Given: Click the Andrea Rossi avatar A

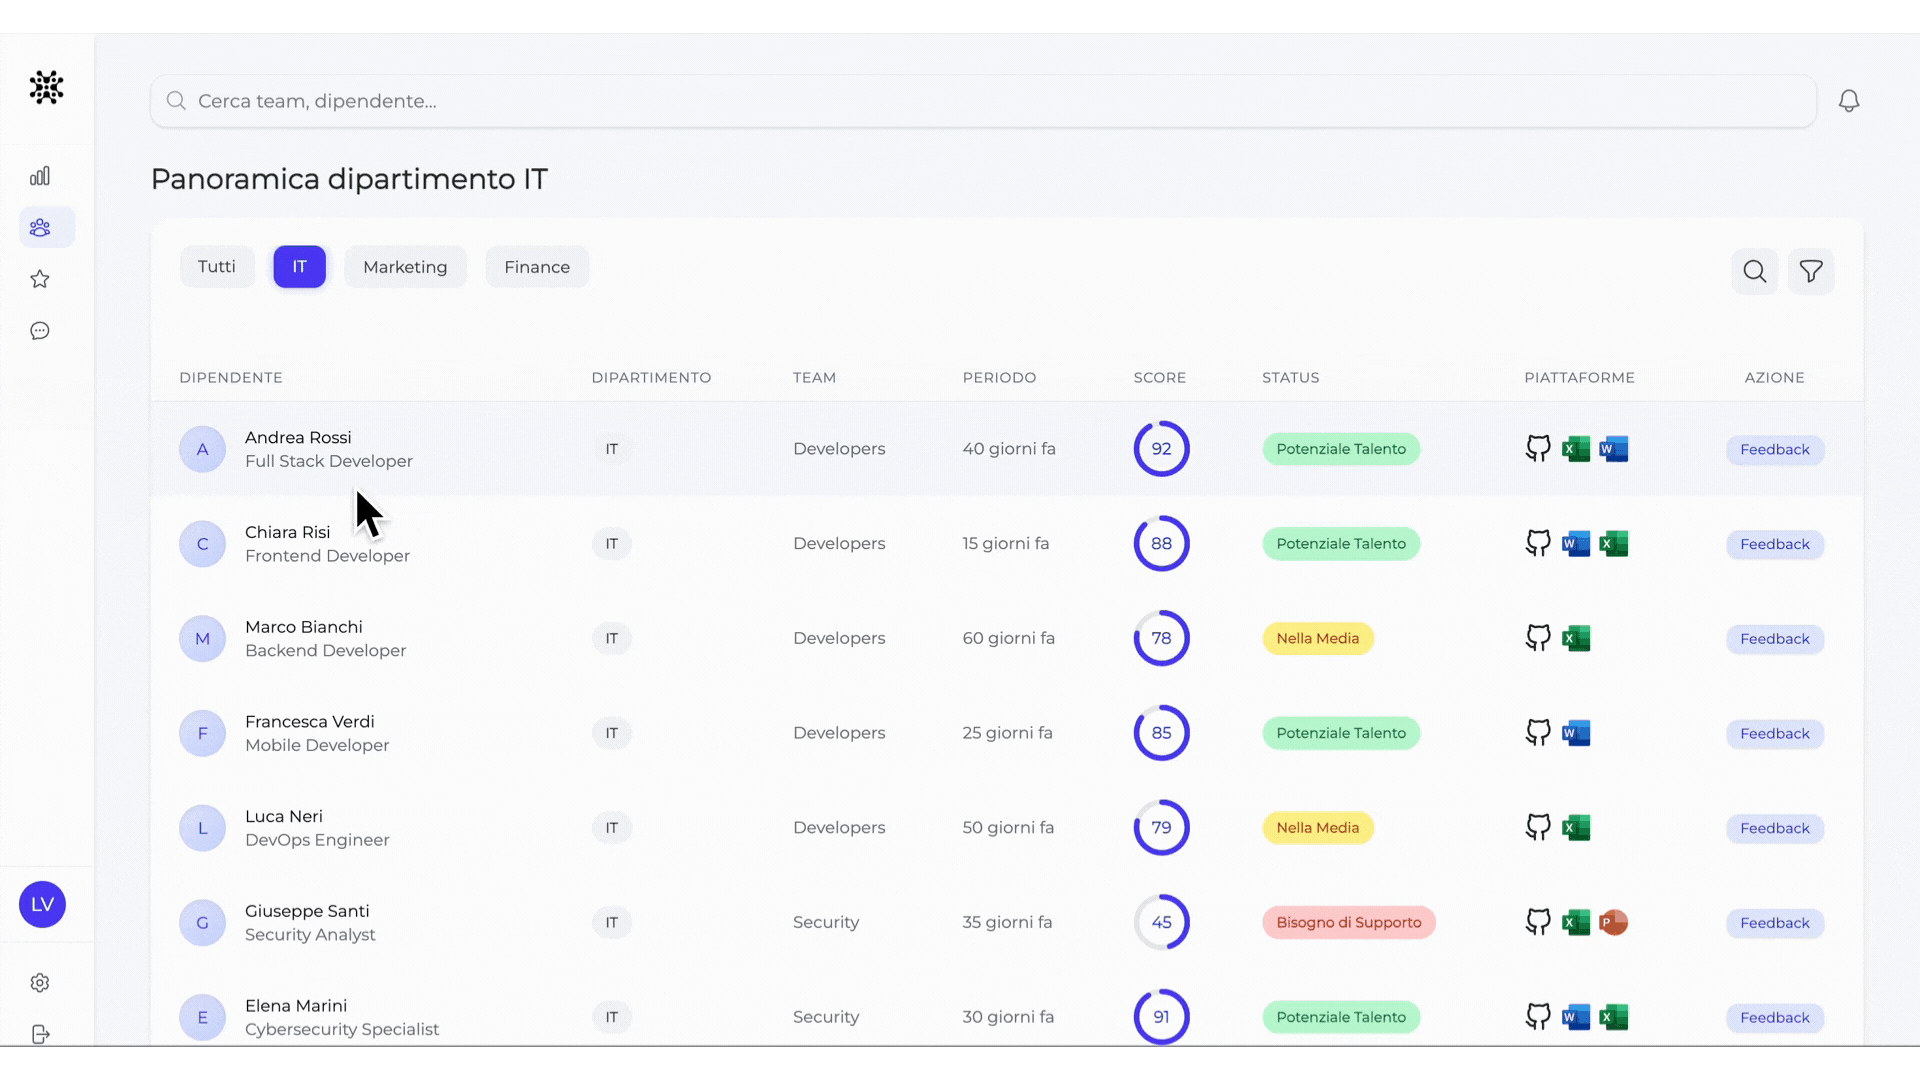Looking at the screenshot, I should tap(202, 449).
